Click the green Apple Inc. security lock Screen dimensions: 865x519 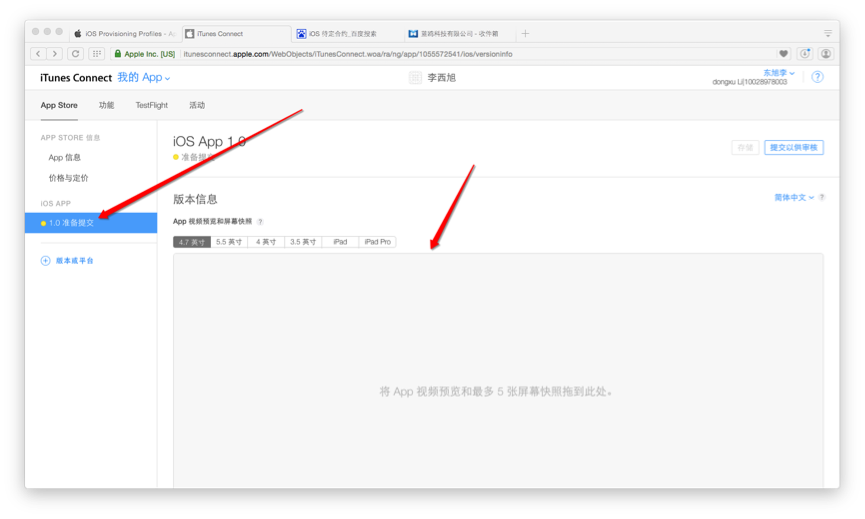coord(118,53)
